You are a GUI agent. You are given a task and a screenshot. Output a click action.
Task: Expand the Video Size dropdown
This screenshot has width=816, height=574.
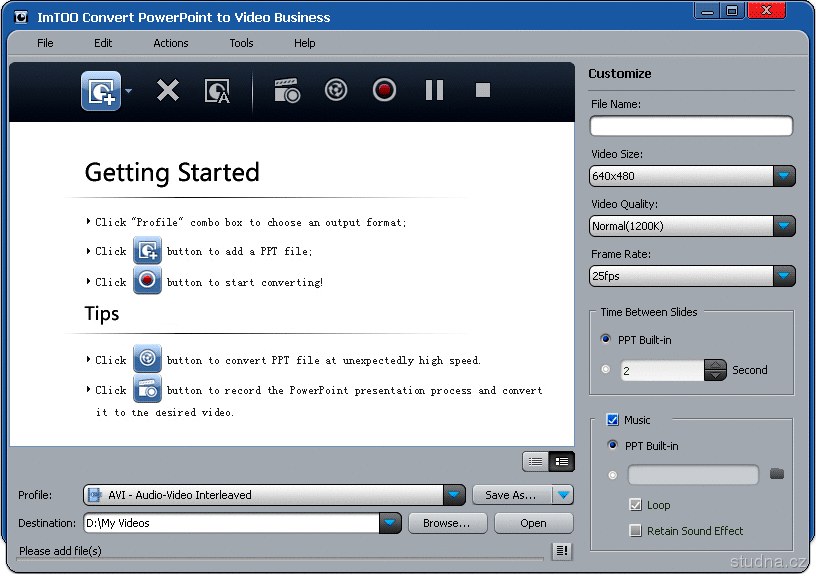coord(784,176)
